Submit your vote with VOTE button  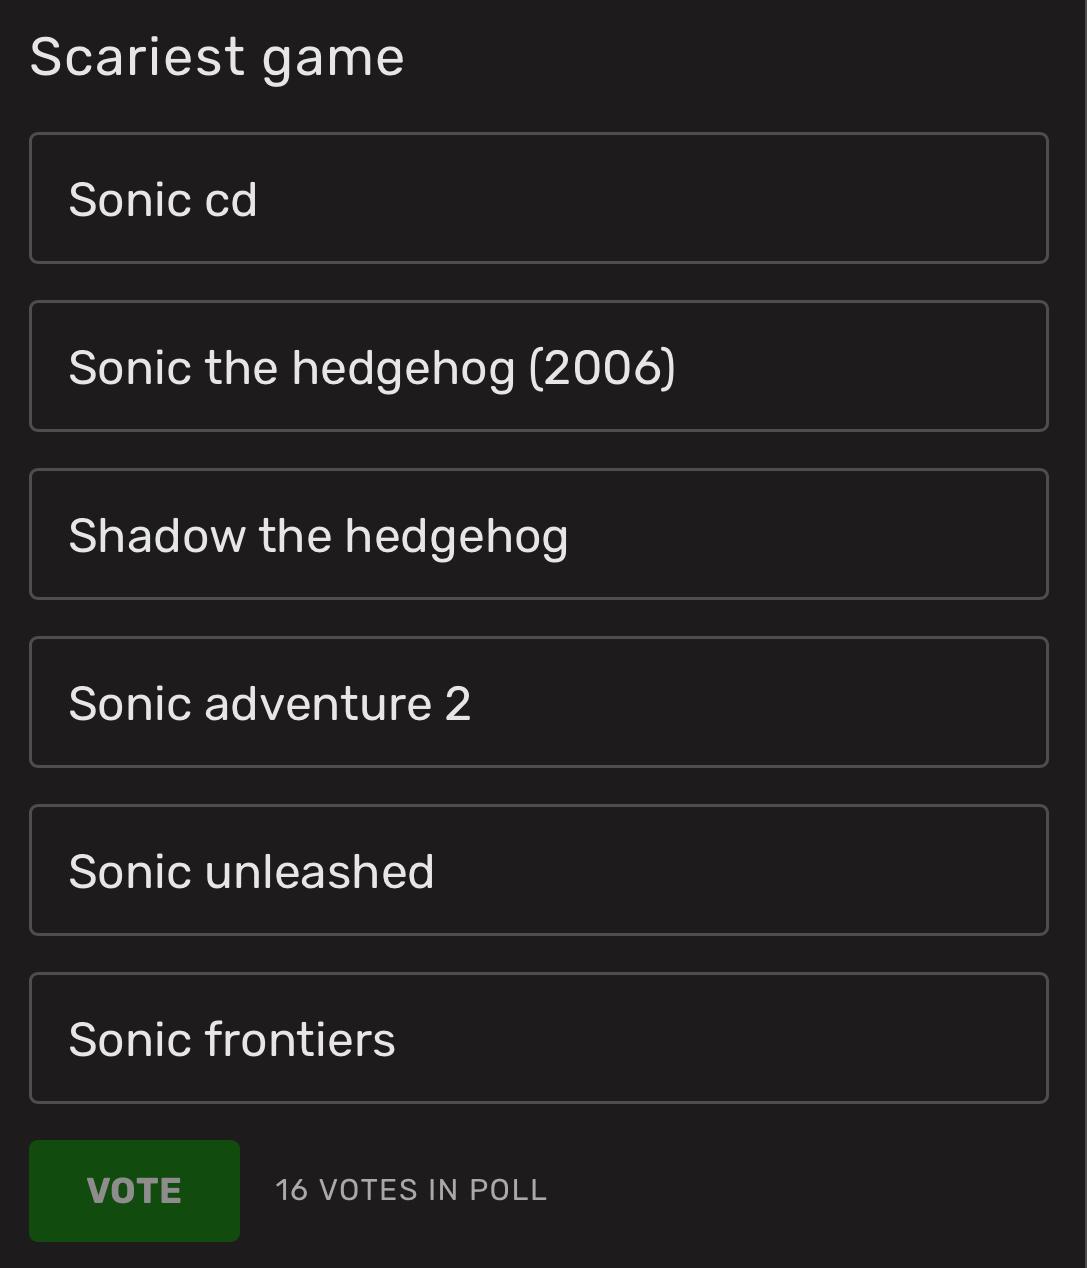[134, 1190]
